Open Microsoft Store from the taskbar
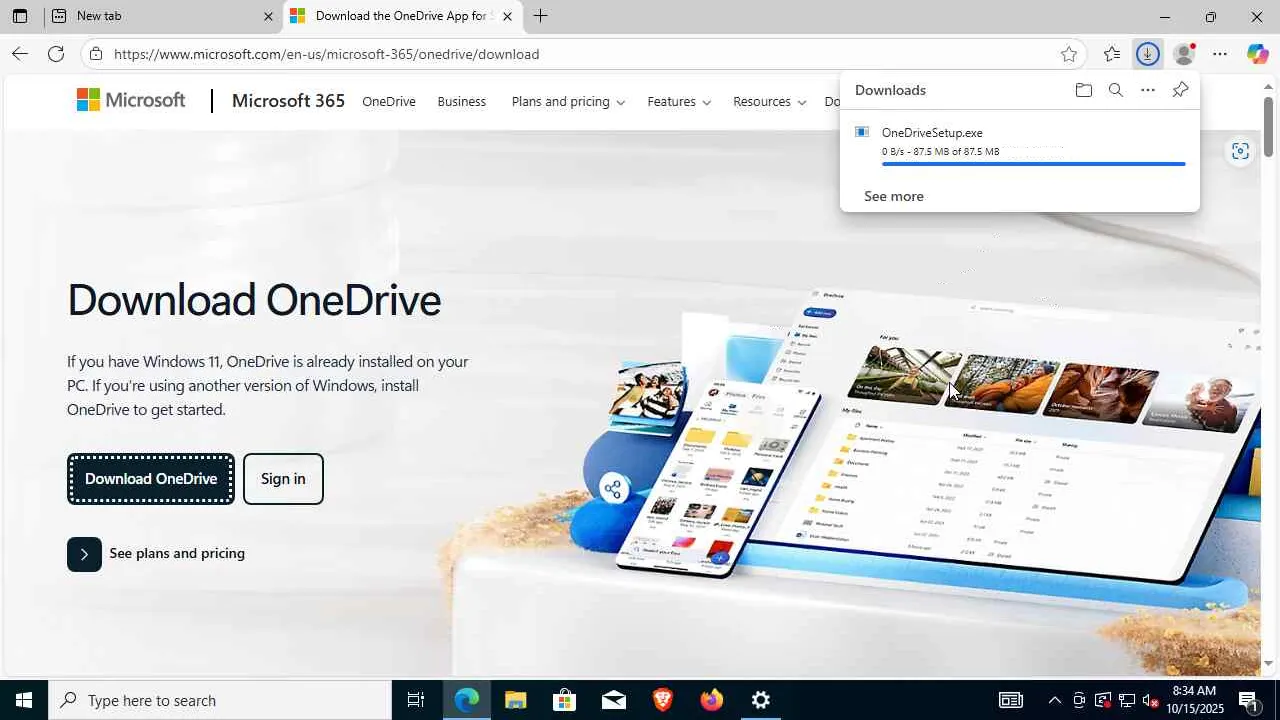 [564, 700]
